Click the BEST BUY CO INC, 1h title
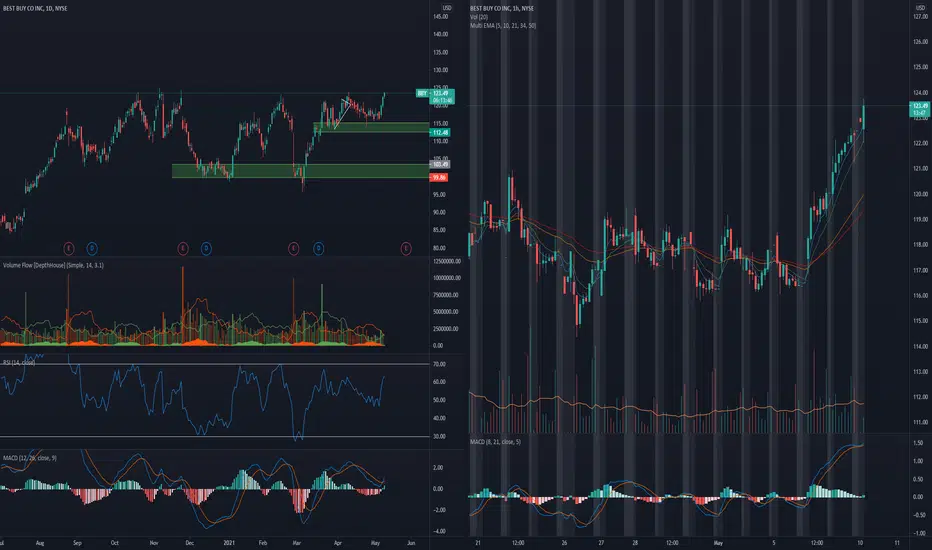This screenshot has width=932, height=550. tap(502, 8)
